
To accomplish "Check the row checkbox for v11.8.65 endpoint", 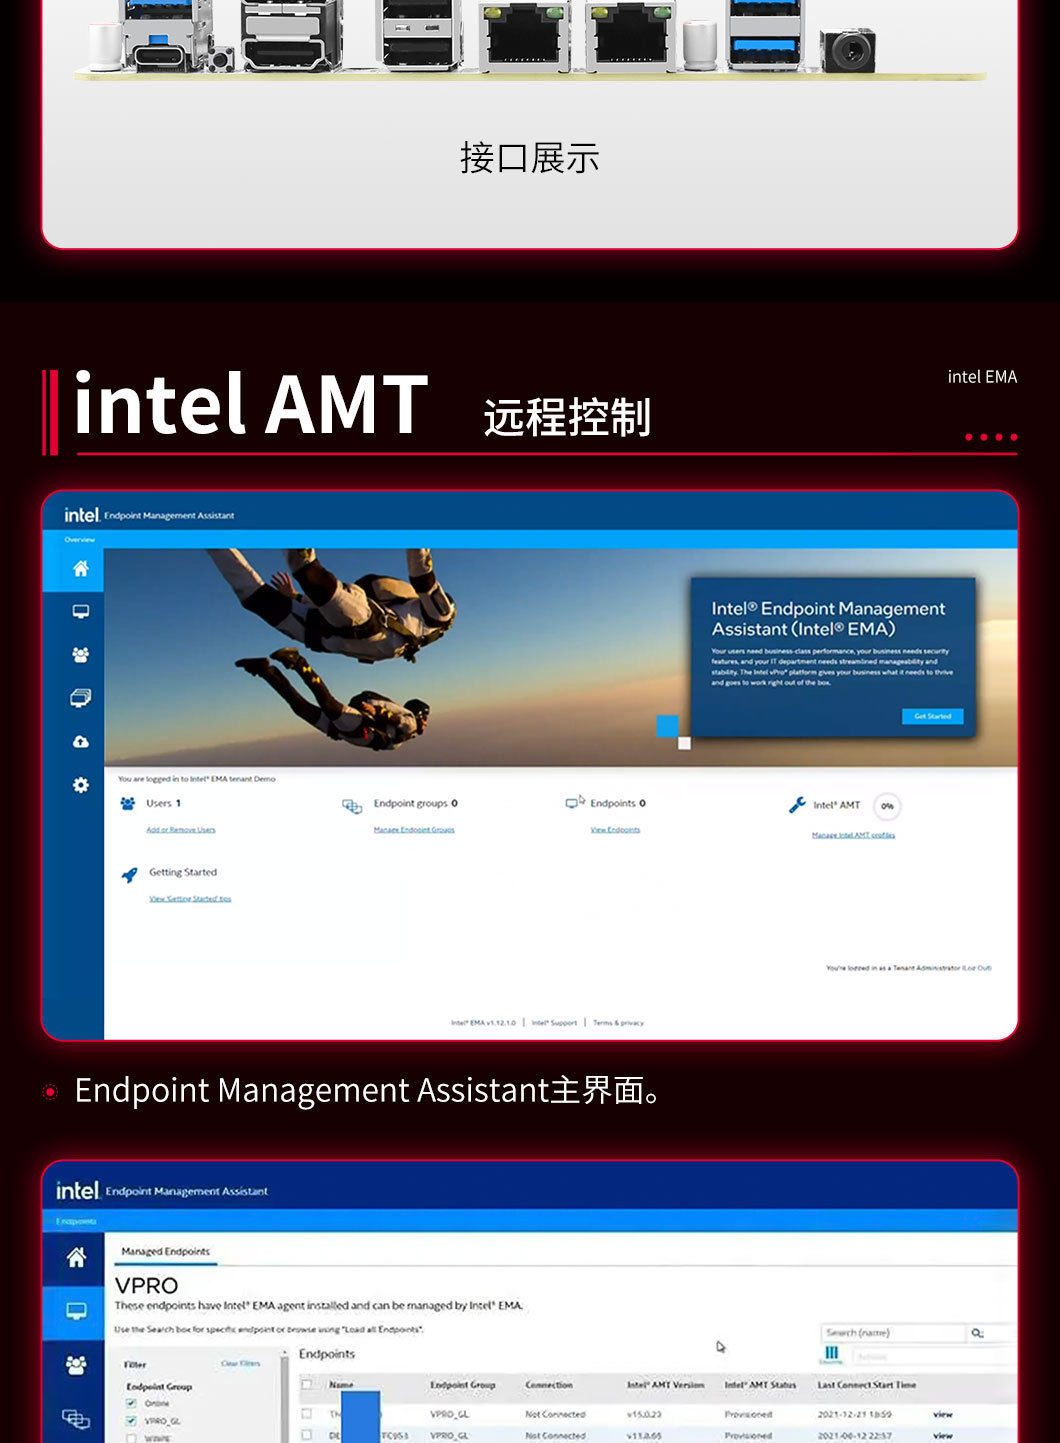I will [307, 1435].
